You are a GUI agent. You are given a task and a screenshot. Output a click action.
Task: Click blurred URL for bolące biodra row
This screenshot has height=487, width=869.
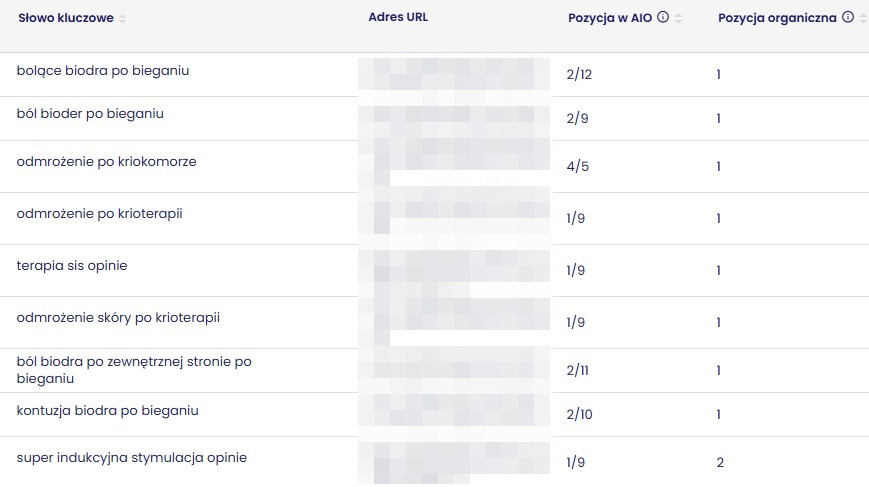click(x=453, y=75)
